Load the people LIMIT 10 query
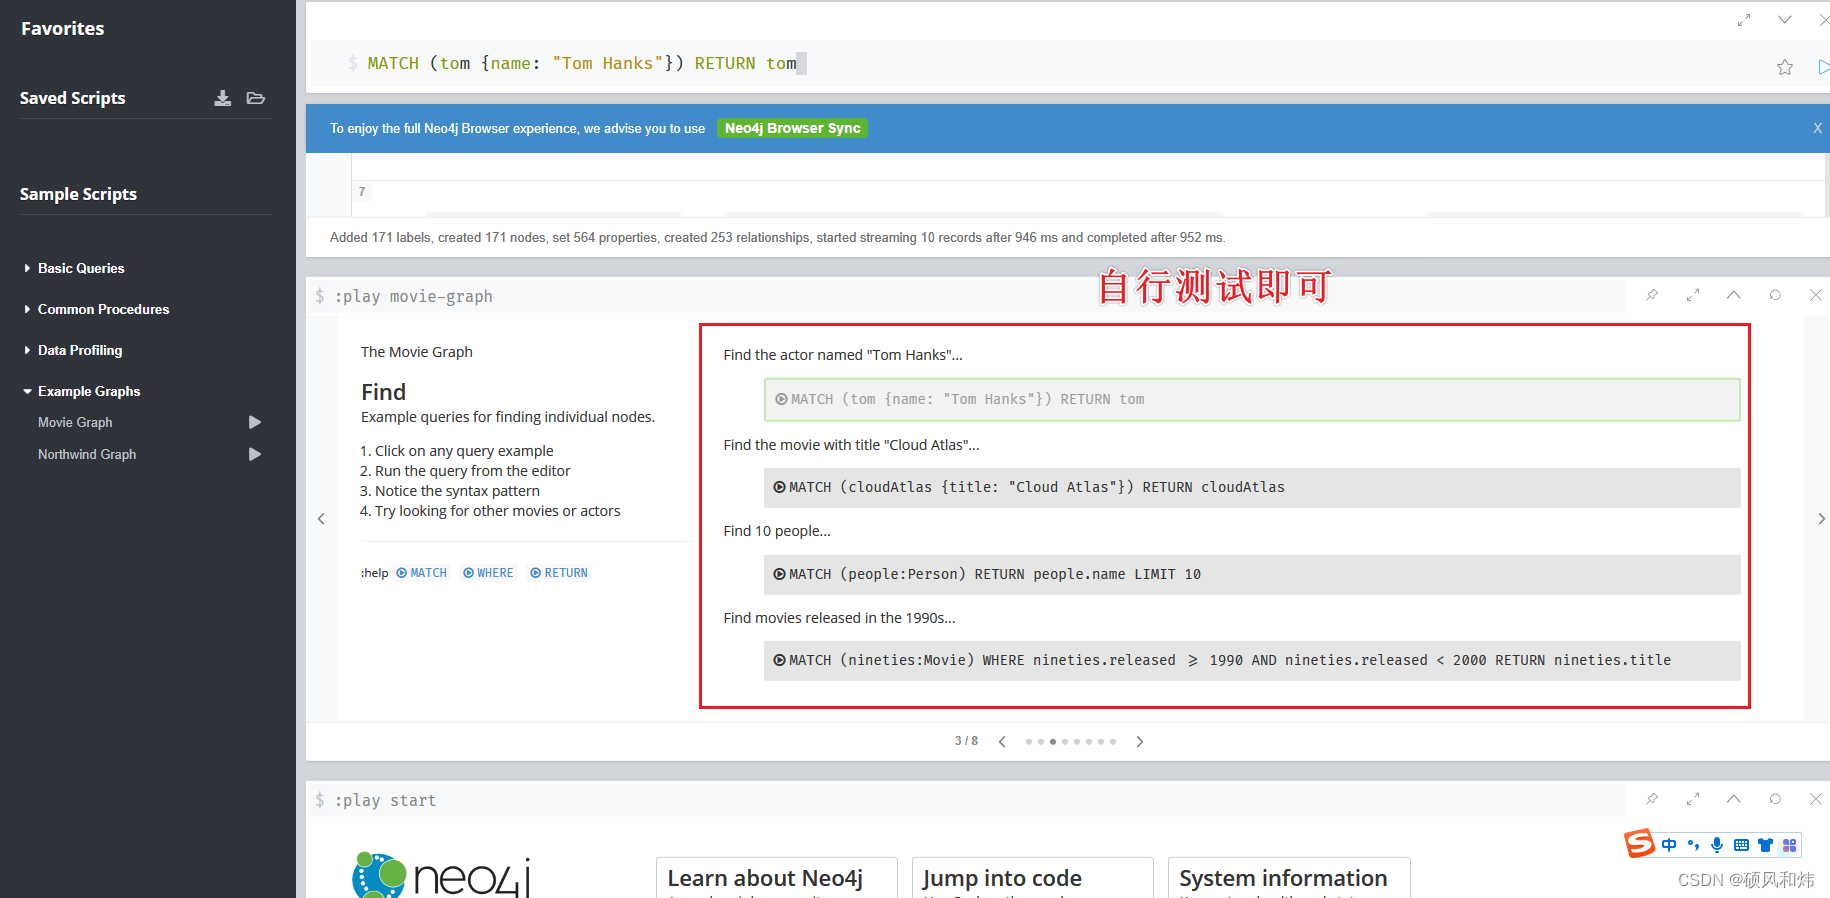 point(1252,574)
